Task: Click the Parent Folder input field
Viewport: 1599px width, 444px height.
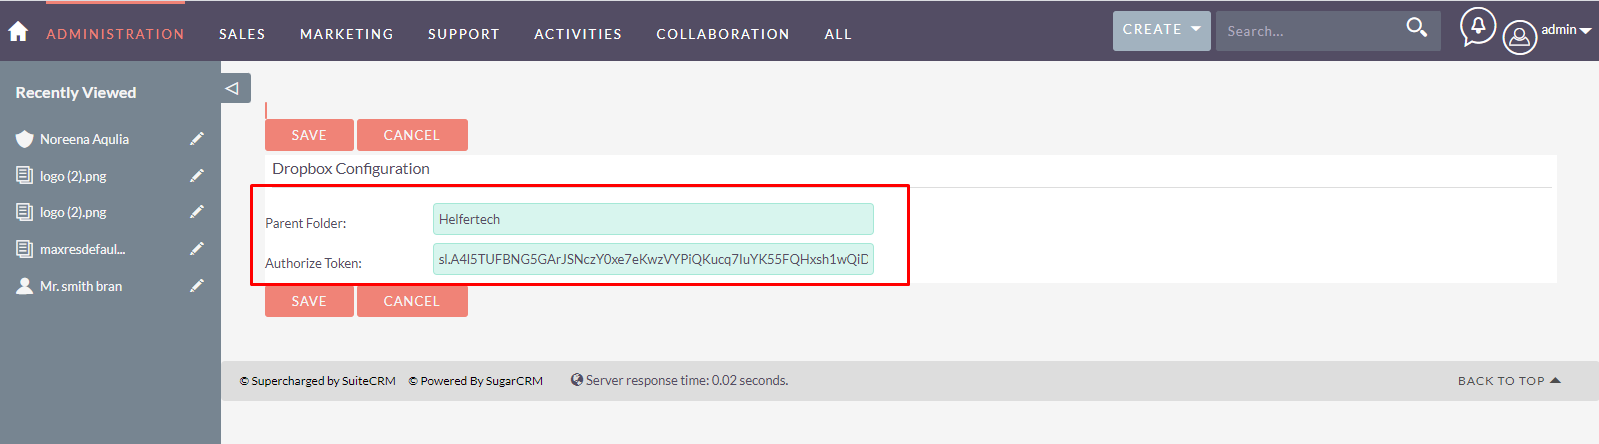Action: coord(653,219)
